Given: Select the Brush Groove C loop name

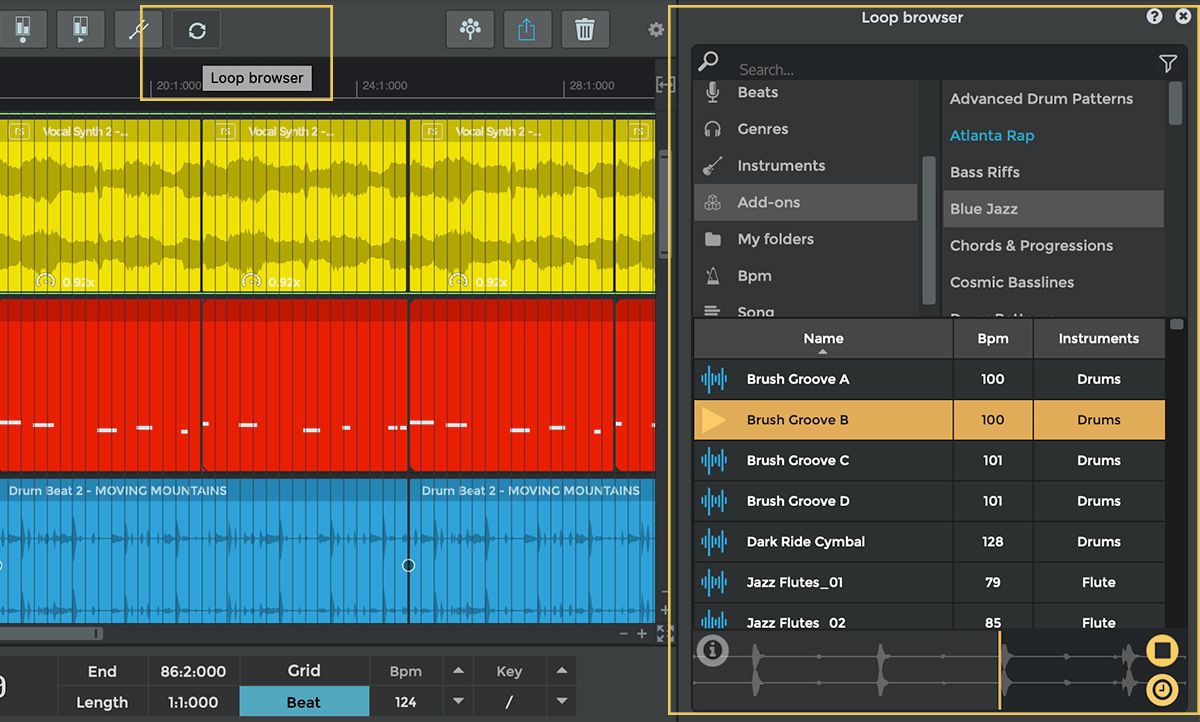Looking at the screenshot, I should point(798,461).
